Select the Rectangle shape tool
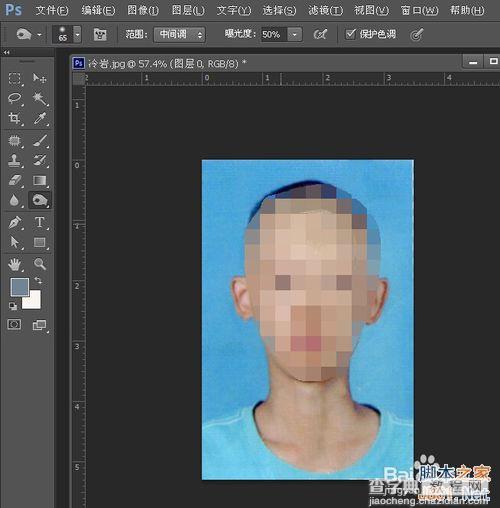 pyautogui.click(x=40, y=242)
